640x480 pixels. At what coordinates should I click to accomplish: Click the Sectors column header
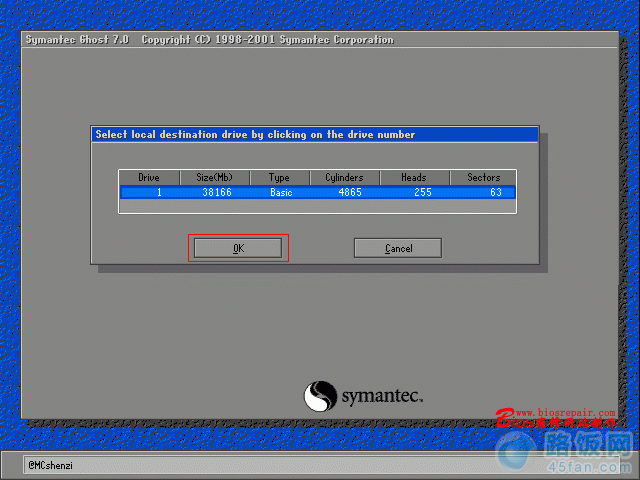[483, 178]
